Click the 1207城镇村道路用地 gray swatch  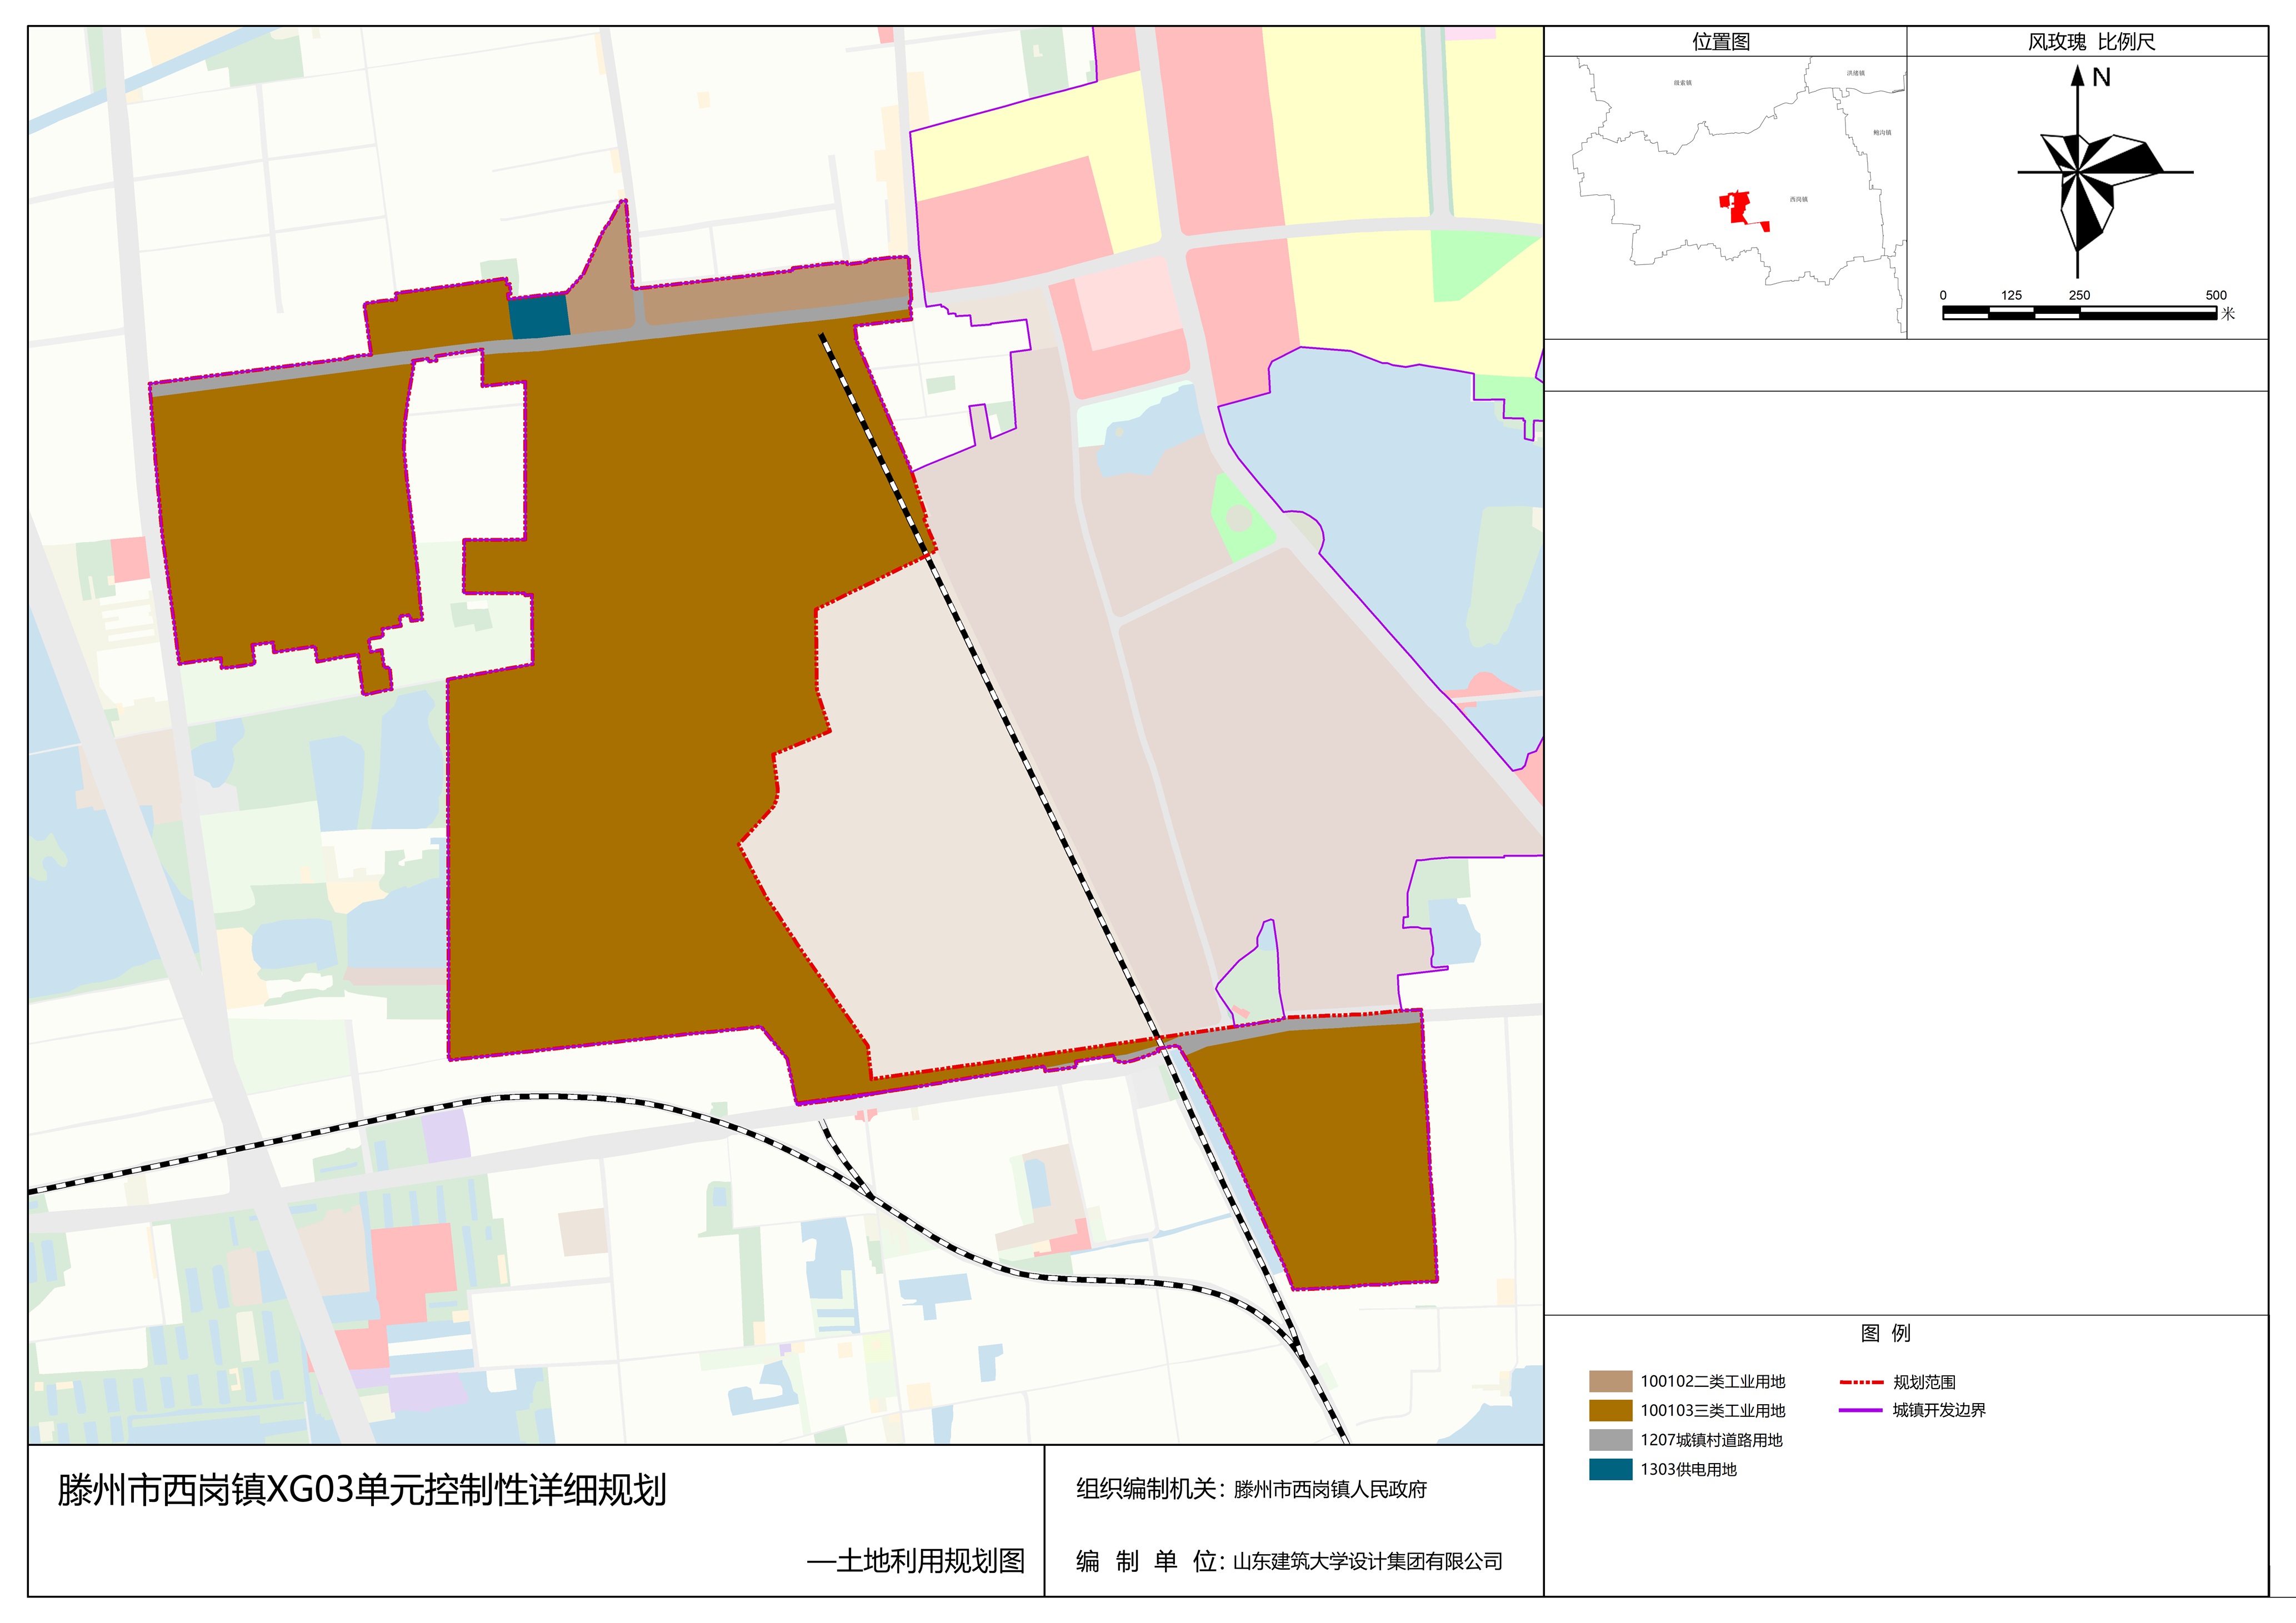1610,1440
